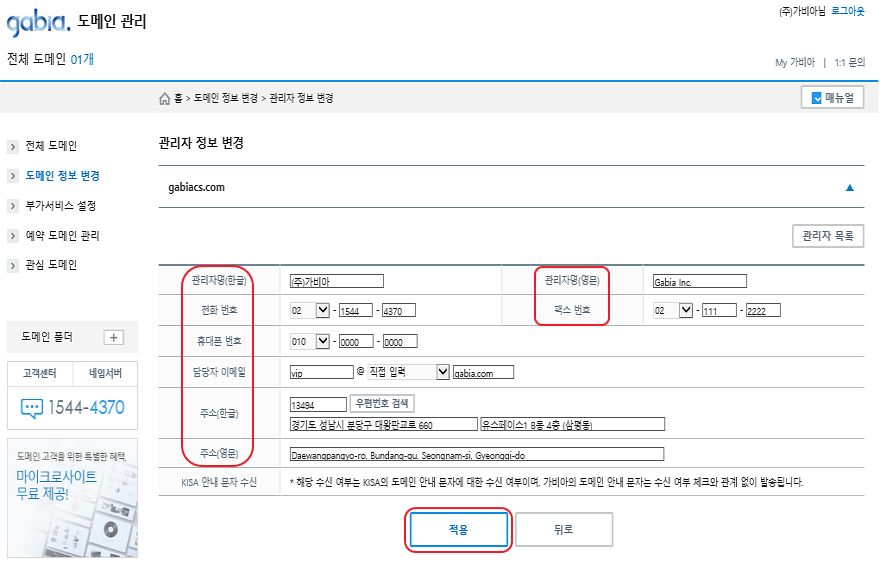
Task: Click detailed address field 유스페이스1
Action: click(x=572, y=424)
